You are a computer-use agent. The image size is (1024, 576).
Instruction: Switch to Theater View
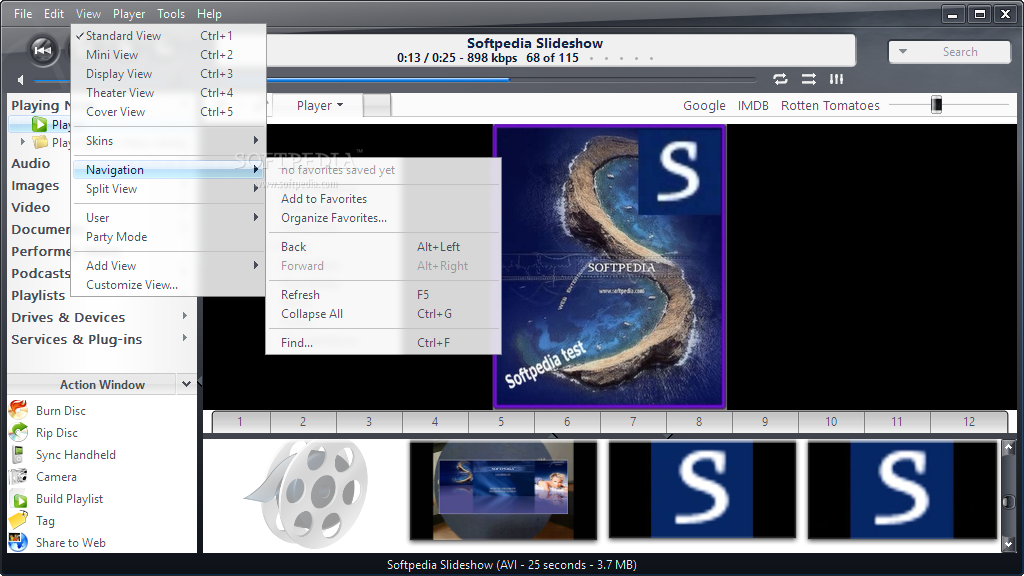coord(168,93)
